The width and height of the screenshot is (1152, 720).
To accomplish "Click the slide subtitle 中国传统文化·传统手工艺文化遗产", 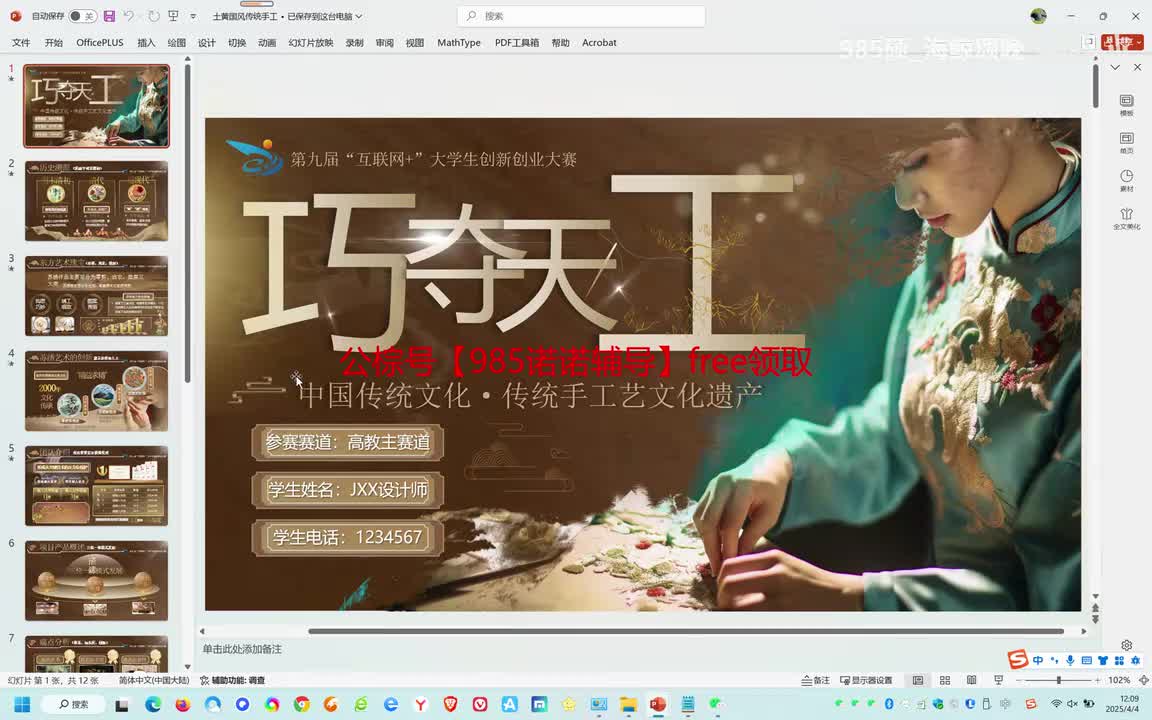I will 530,395.
